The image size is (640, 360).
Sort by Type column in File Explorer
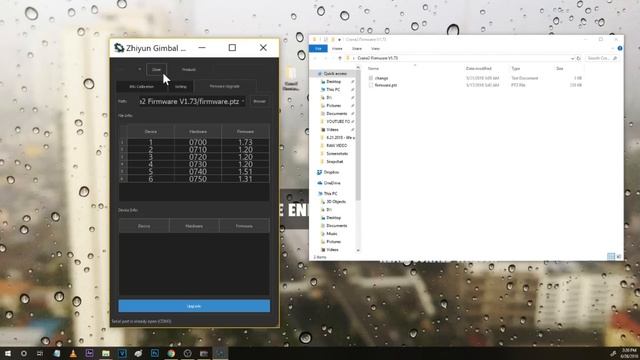pos(516,69)
